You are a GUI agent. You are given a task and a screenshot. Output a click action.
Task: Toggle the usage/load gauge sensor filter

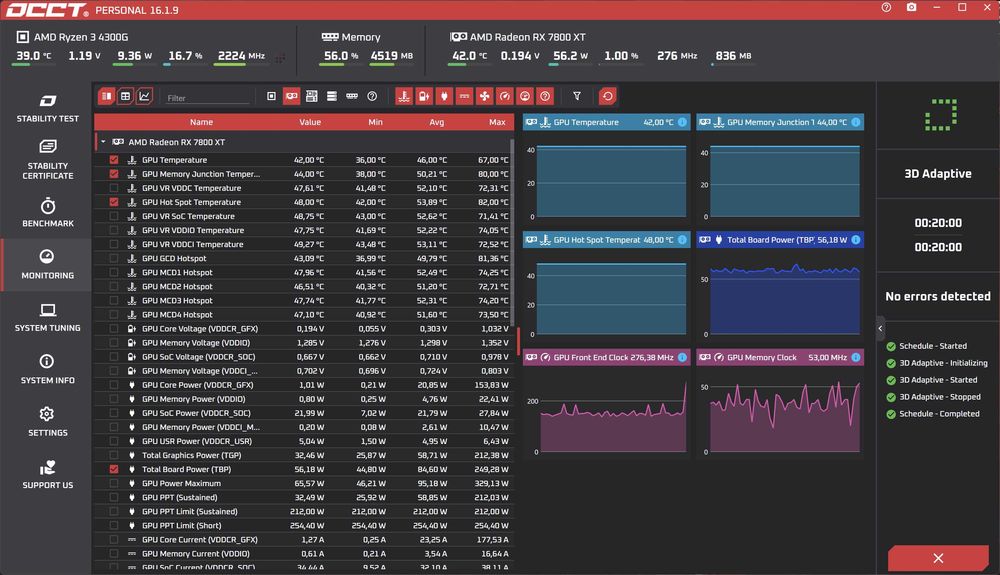[x=525, y=96]
